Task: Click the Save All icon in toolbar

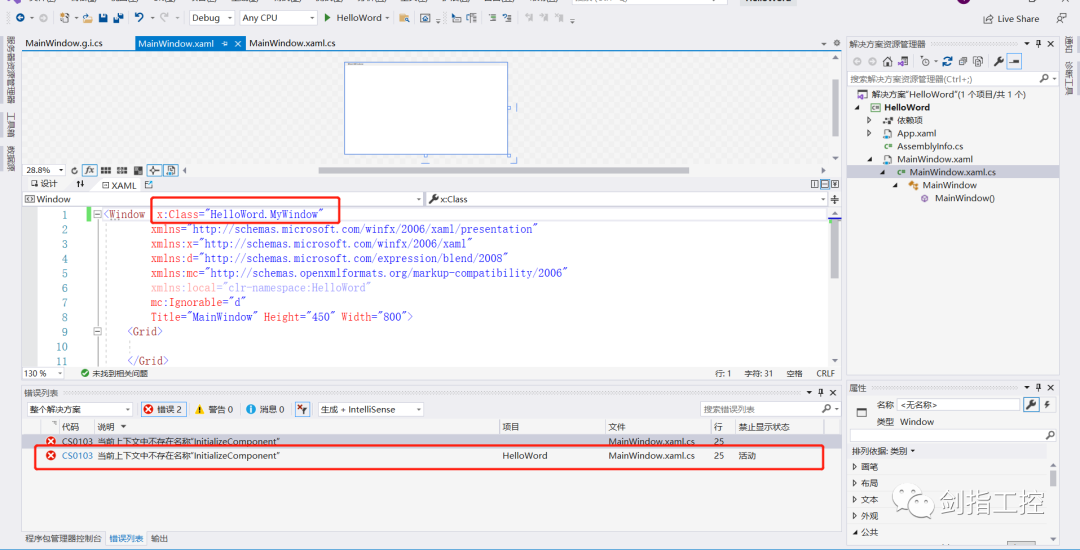Action: coord(117,17)
